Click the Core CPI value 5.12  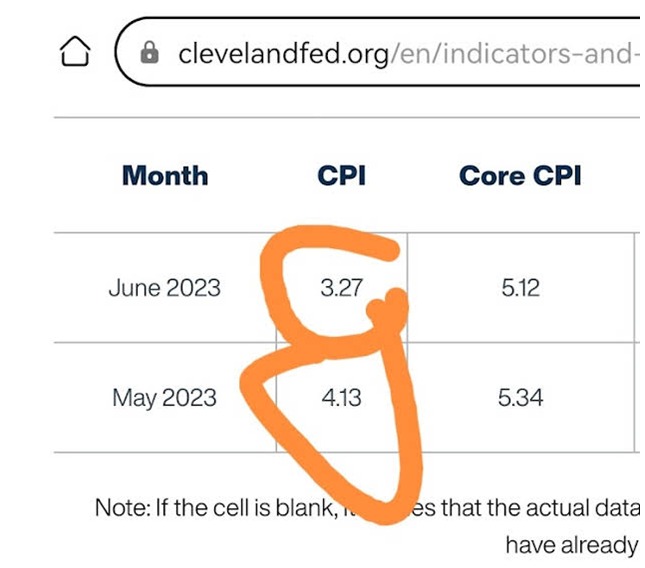click(x=520, y=287)
